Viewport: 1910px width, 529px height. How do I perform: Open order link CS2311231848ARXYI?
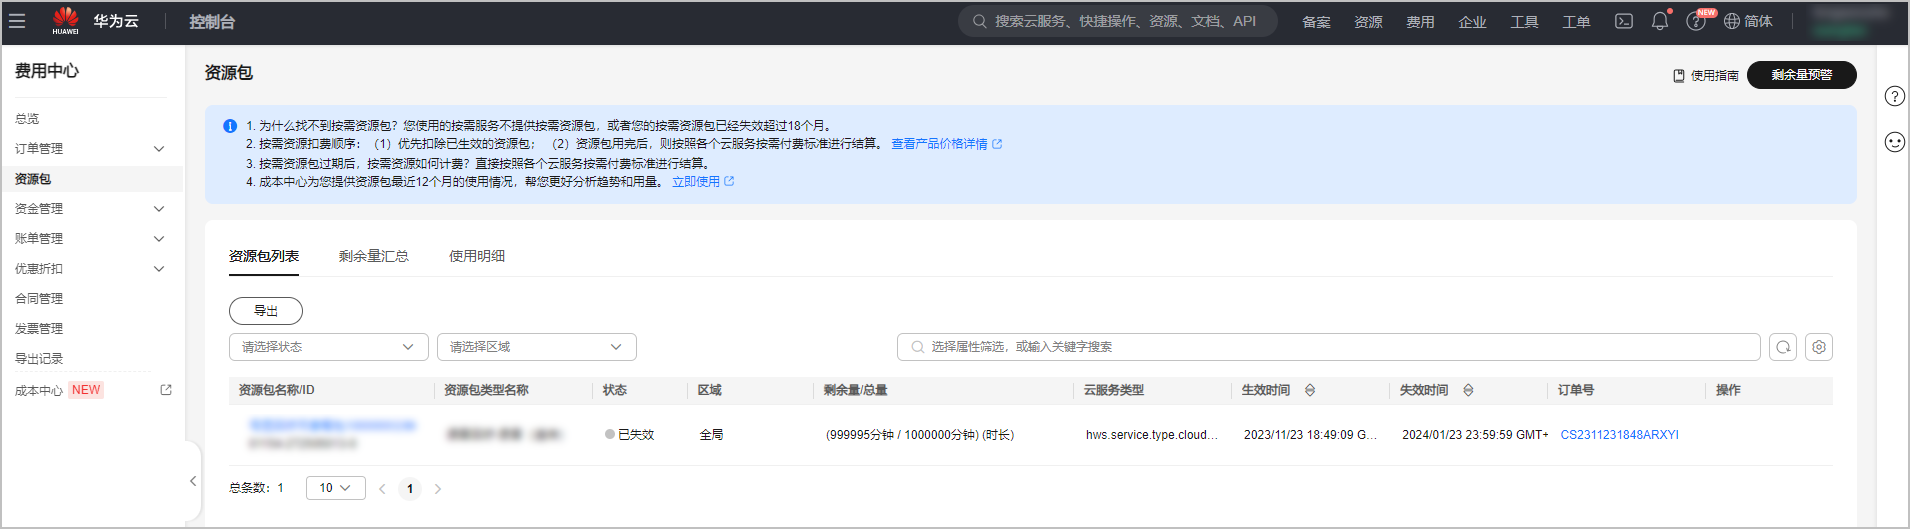click(x=1619, y=435)
